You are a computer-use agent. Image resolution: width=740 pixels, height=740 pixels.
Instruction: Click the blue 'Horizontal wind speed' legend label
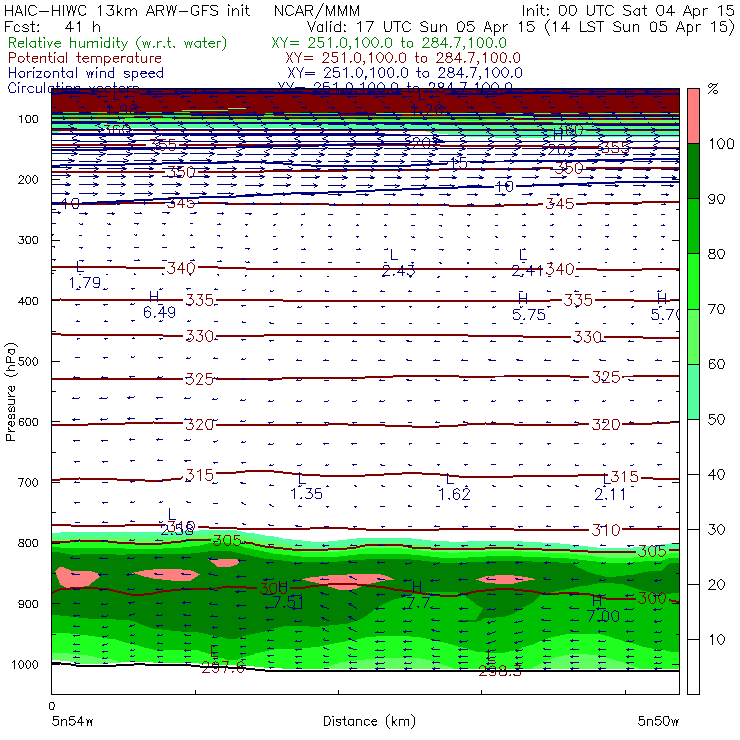click(x=86, y=73)
